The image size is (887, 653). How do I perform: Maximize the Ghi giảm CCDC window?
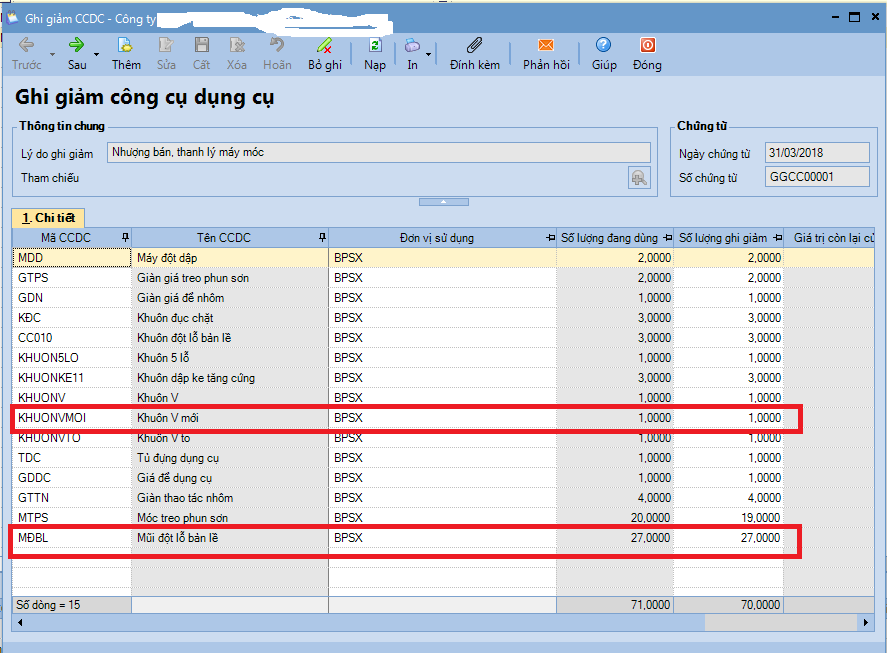tap(855, 17)
